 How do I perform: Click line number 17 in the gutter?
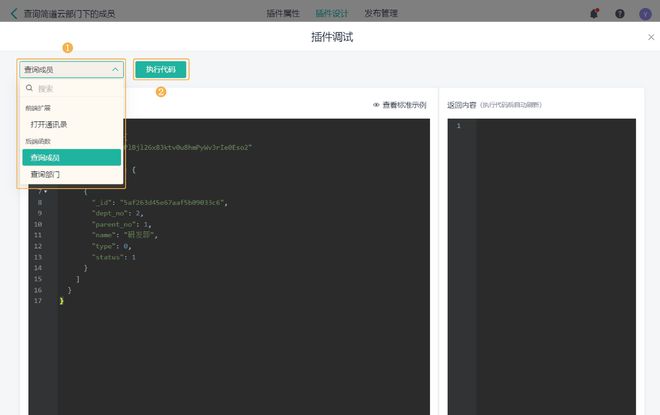tap(38, 301)
